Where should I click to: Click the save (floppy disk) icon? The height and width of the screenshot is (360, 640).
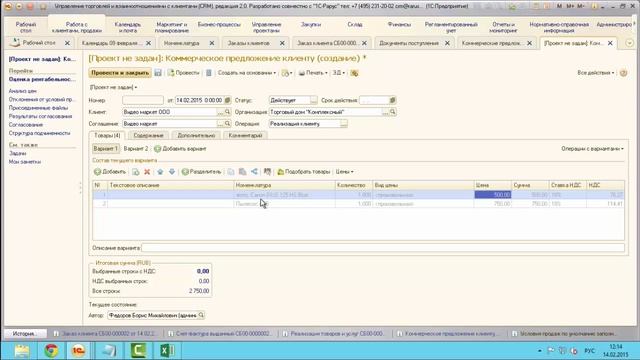(158, 73)
